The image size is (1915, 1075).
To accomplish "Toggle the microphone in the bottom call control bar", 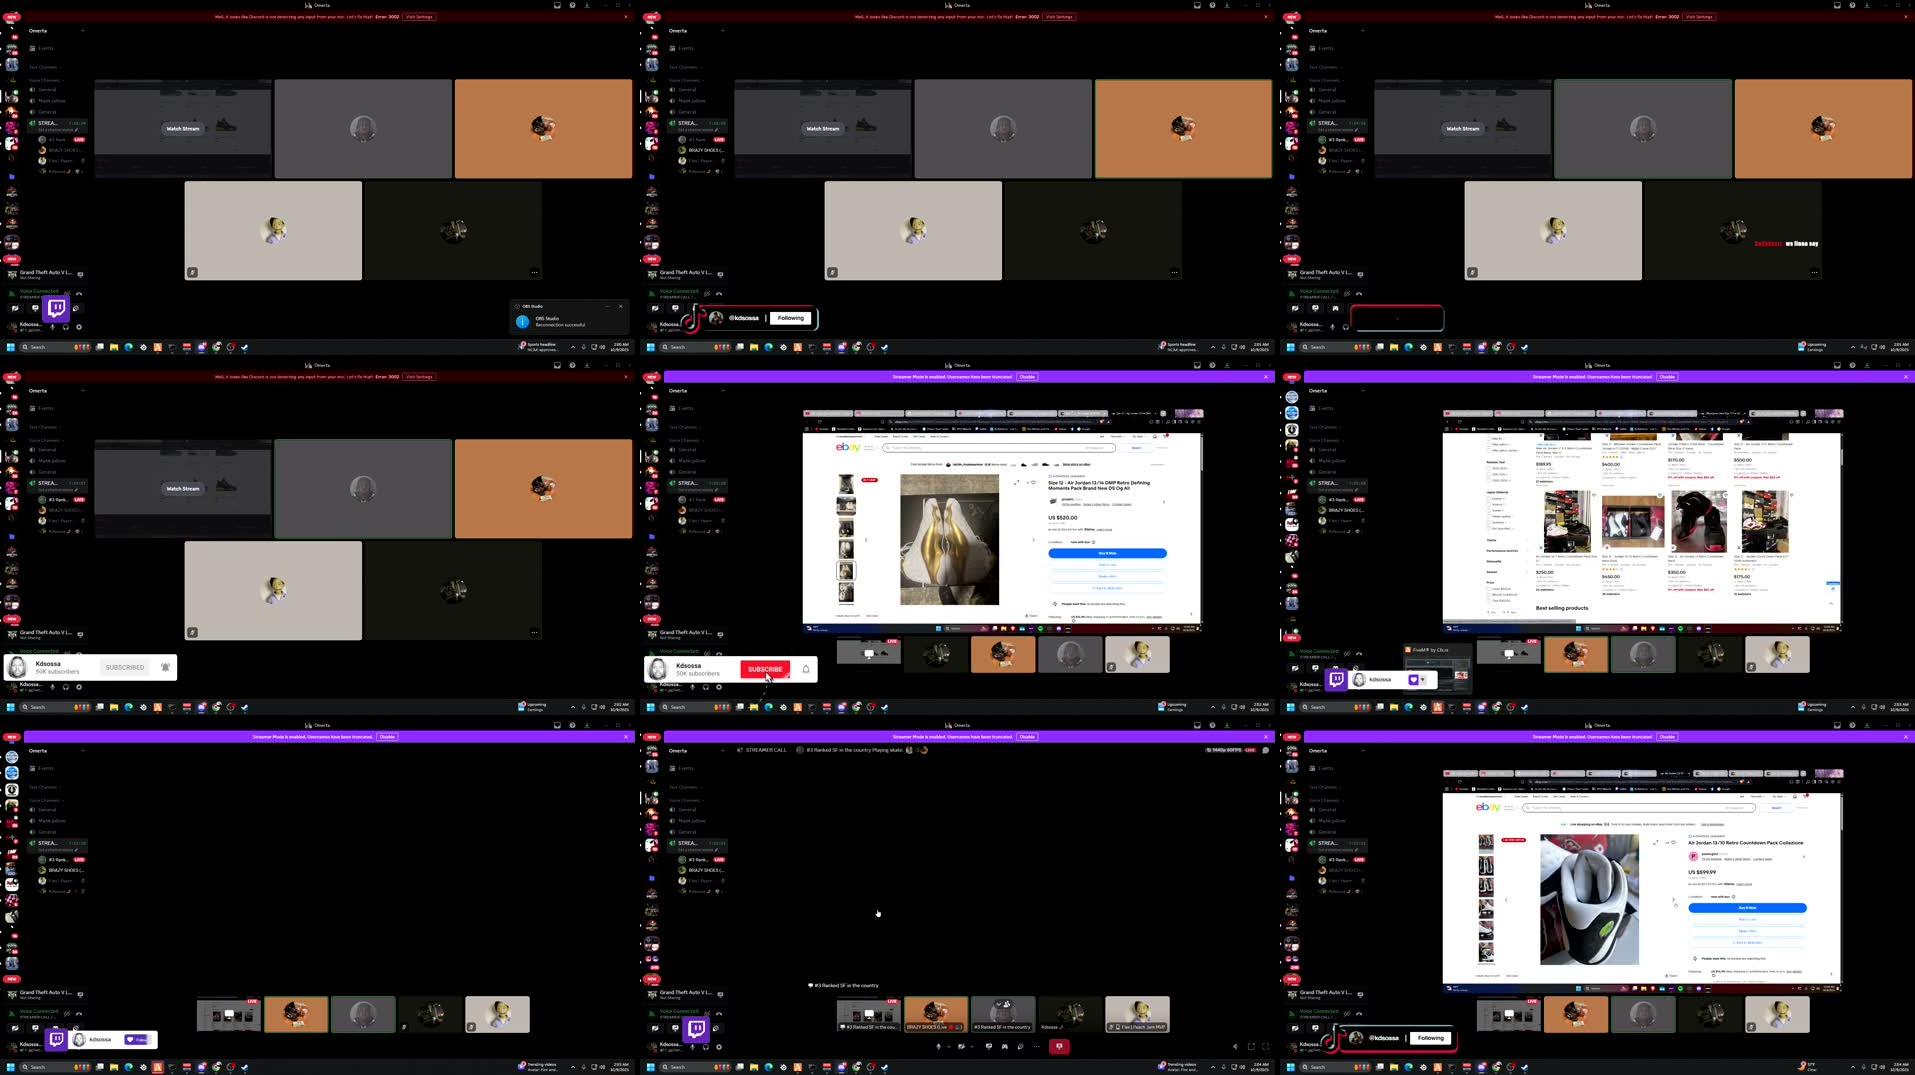I will [938, 1046].
